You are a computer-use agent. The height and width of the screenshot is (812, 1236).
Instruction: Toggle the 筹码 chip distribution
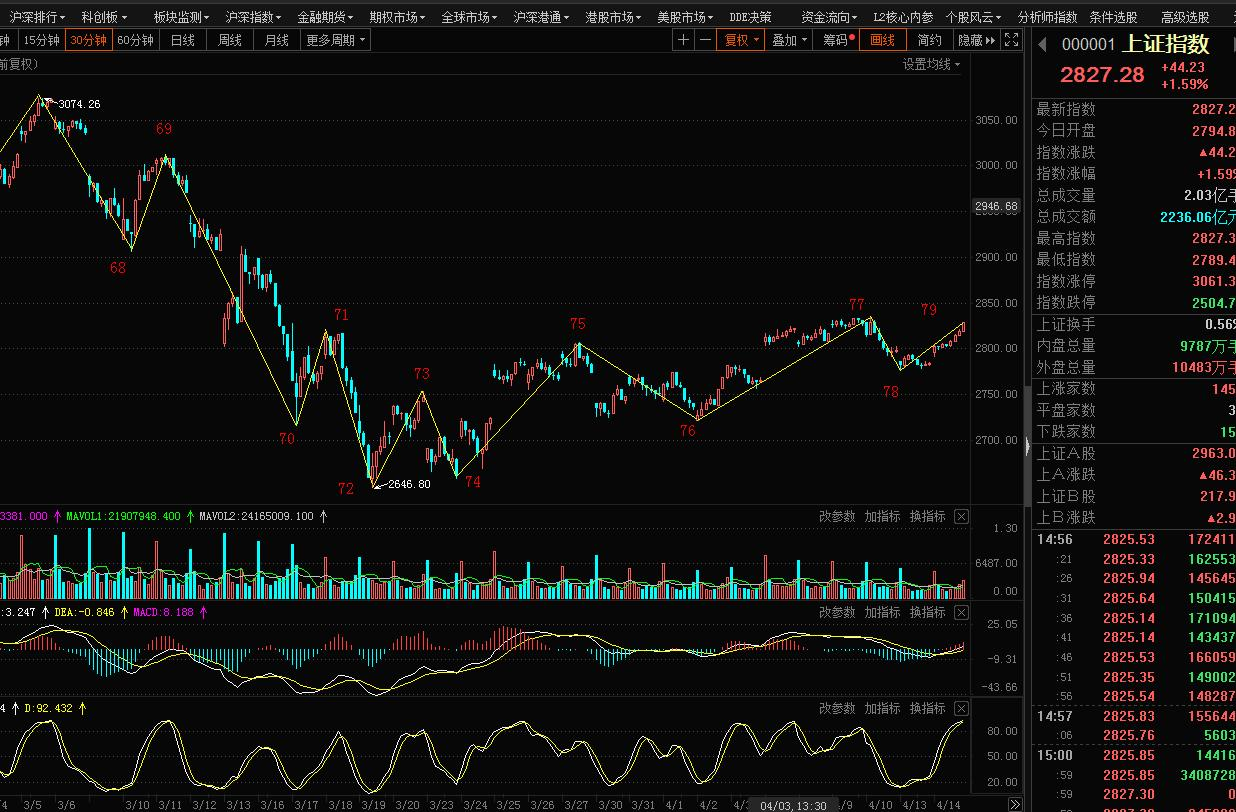835,40
